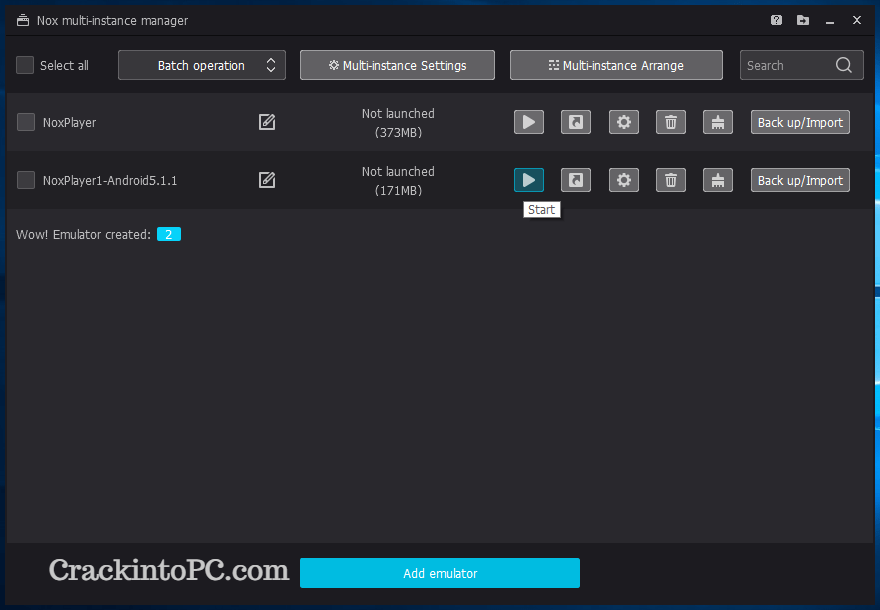Create desktop shortcut for NoxPlayer1-Android5.1.1
The width and height of the screenshot is (880, 610).
click(x=576, y=180)
